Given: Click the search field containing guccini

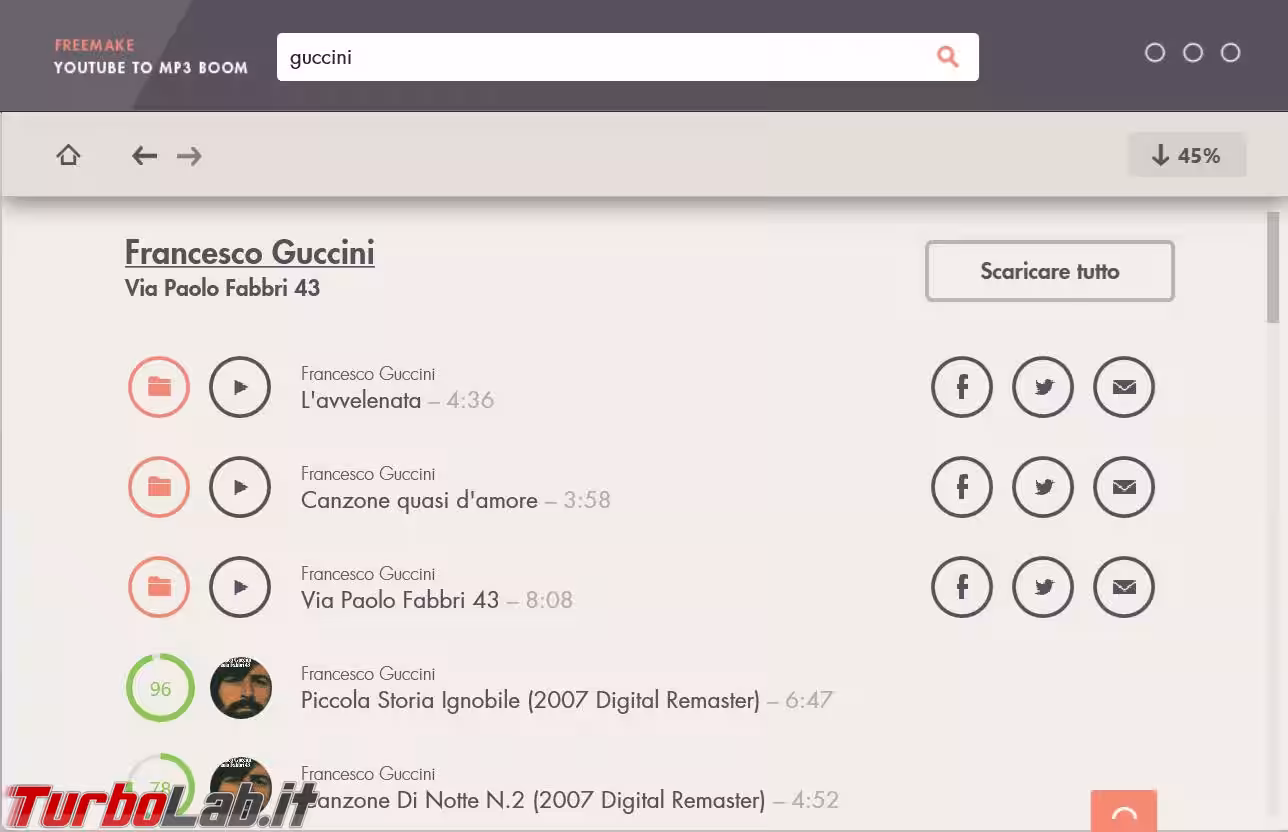Looking at the screenshot, I should pos(628,57).
